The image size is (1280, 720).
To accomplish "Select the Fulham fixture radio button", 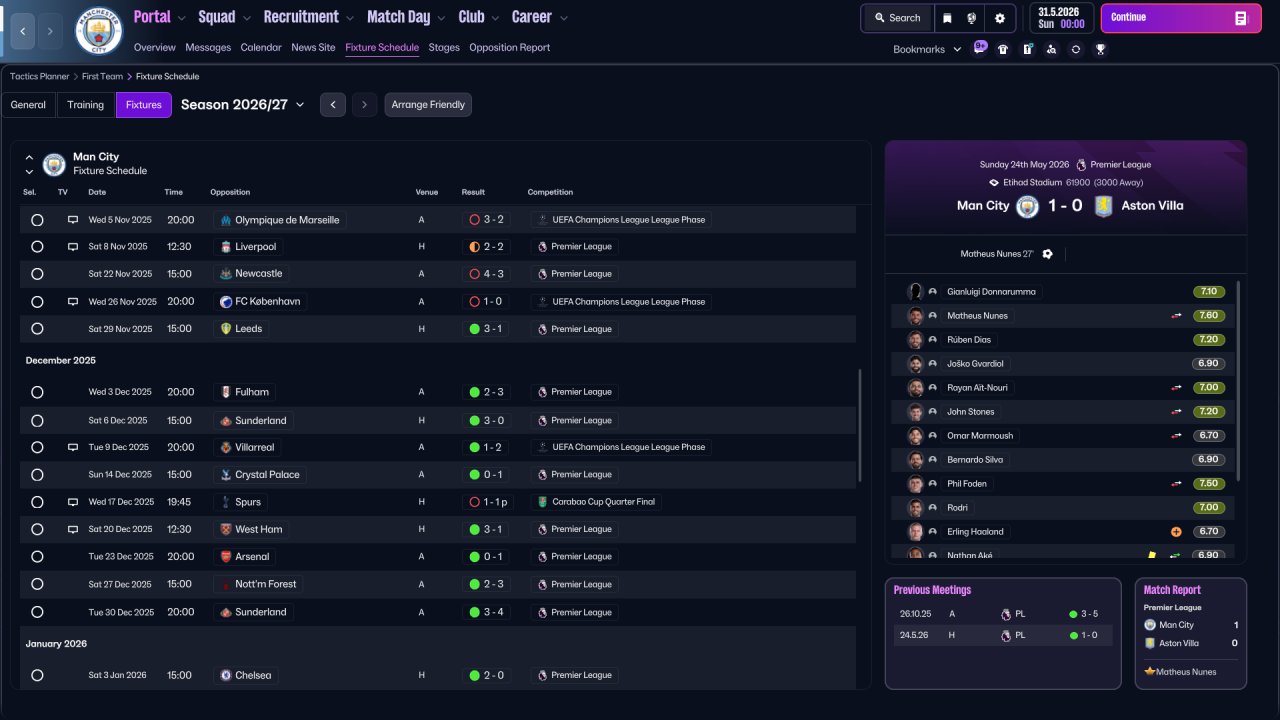I will [x=37, y=393].
